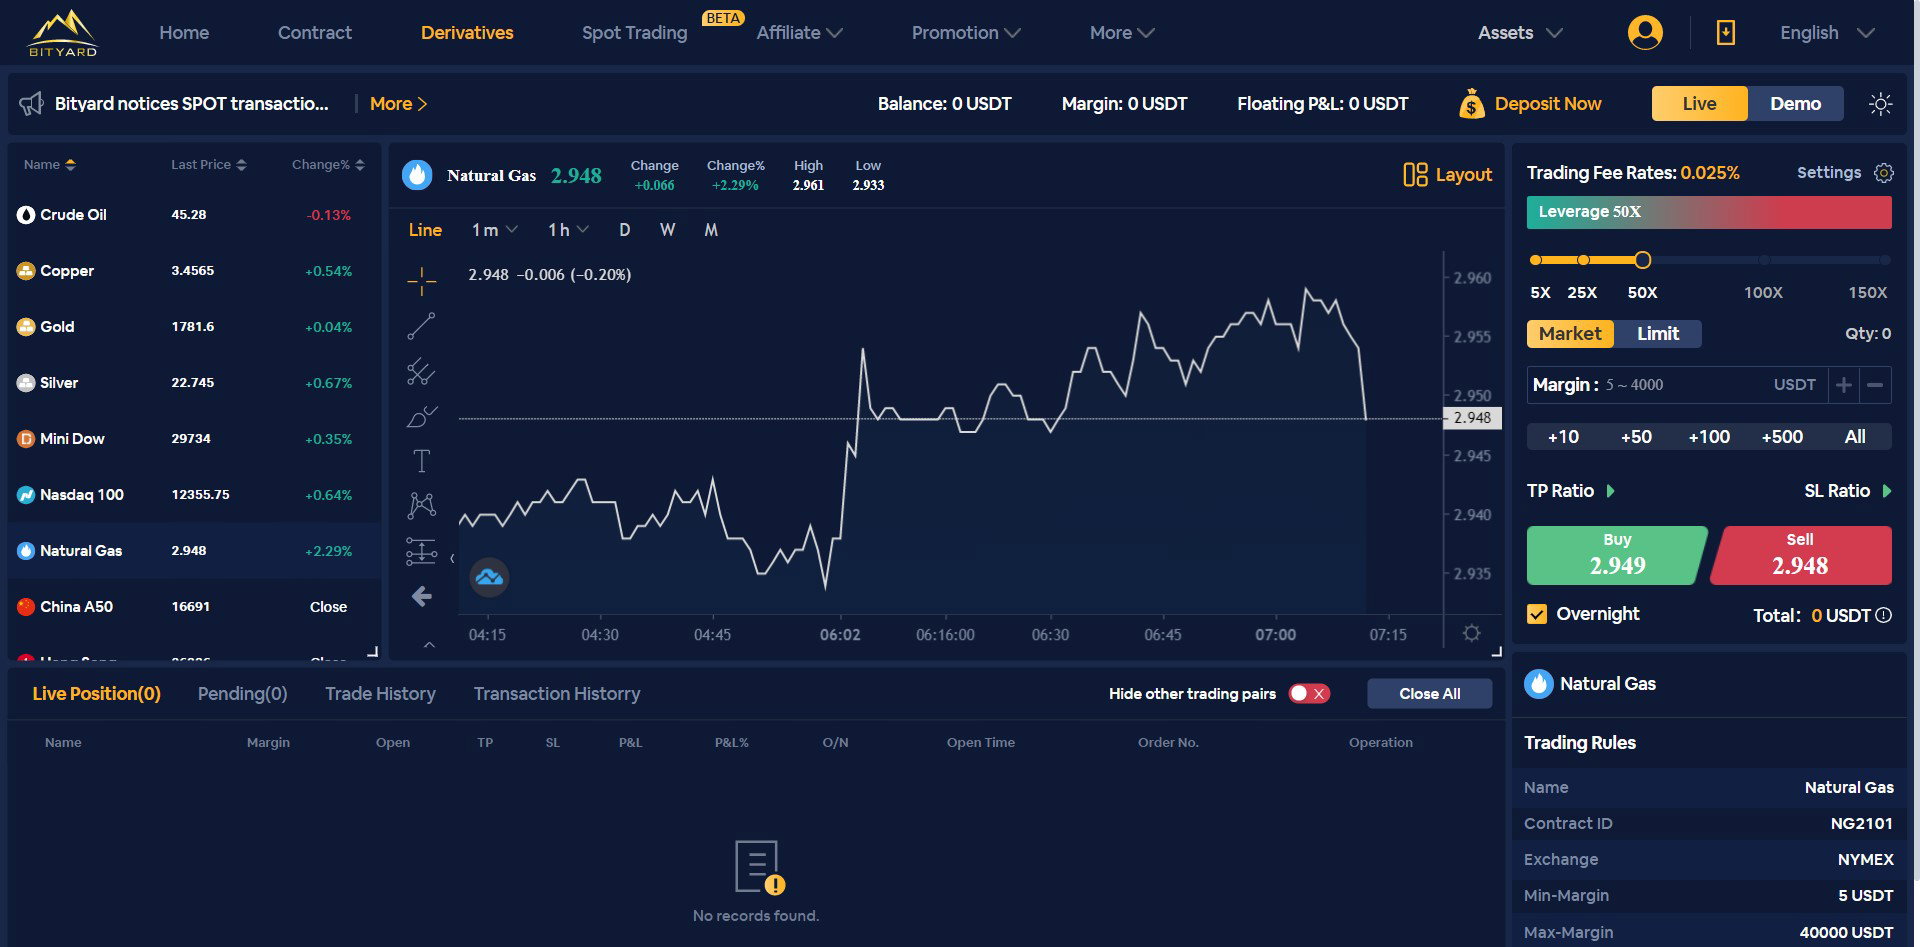Open the English language dropdown
Viewport: 1920px width, 947px height.
click(x=1827, y=33)
